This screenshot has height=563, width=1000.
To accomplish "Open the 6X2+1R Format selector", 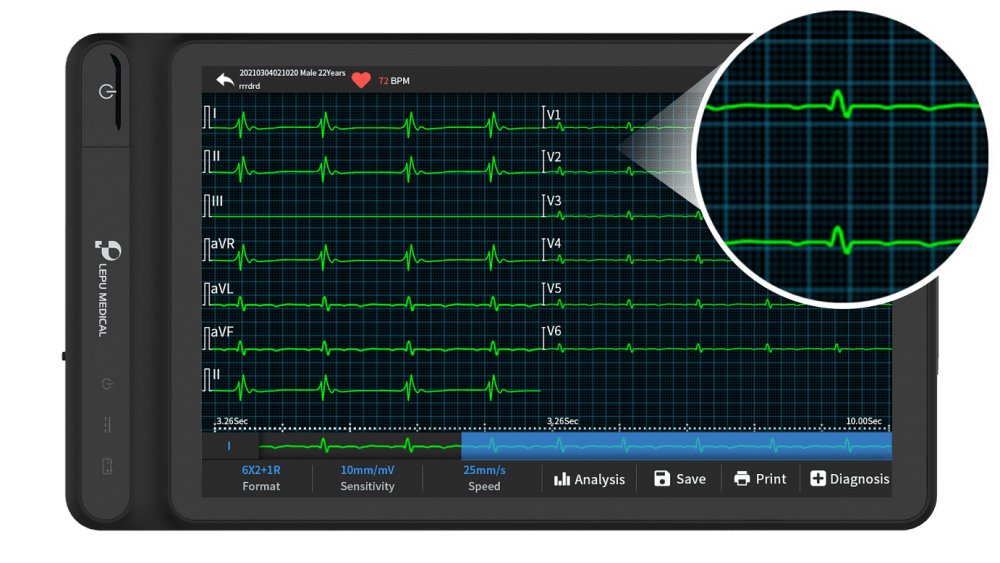I will 261,477.
